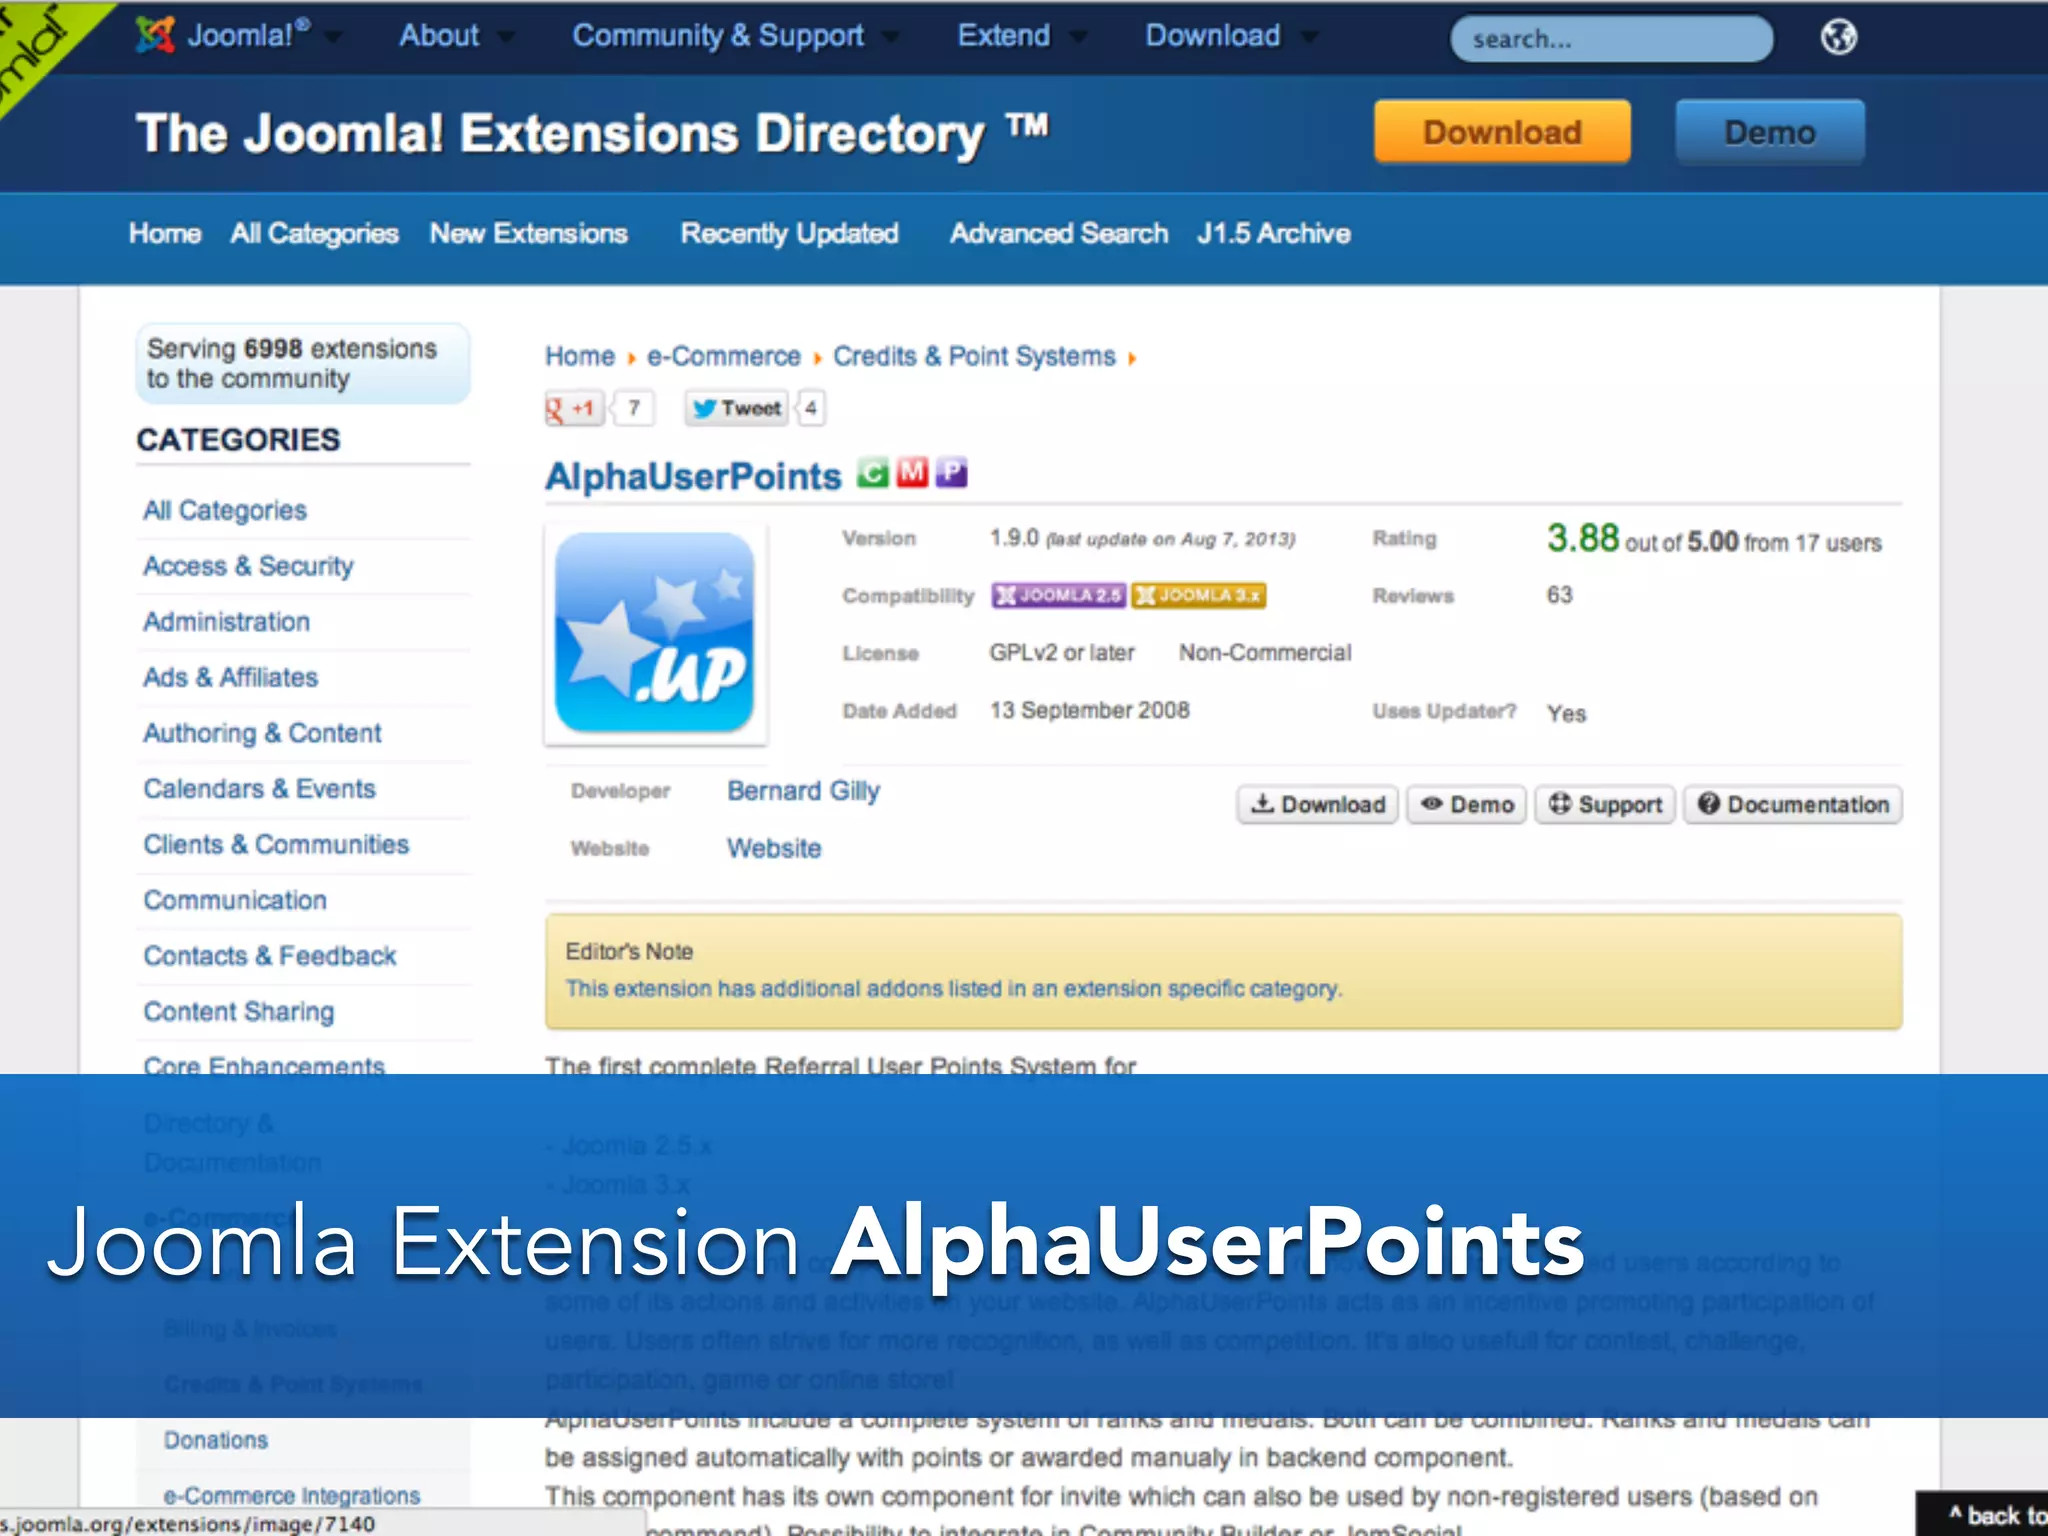This screenshot has width=2048, height=1536.
Task: Click Credits & Point Systems breadcrumb
Action: (x=974, y=356)
